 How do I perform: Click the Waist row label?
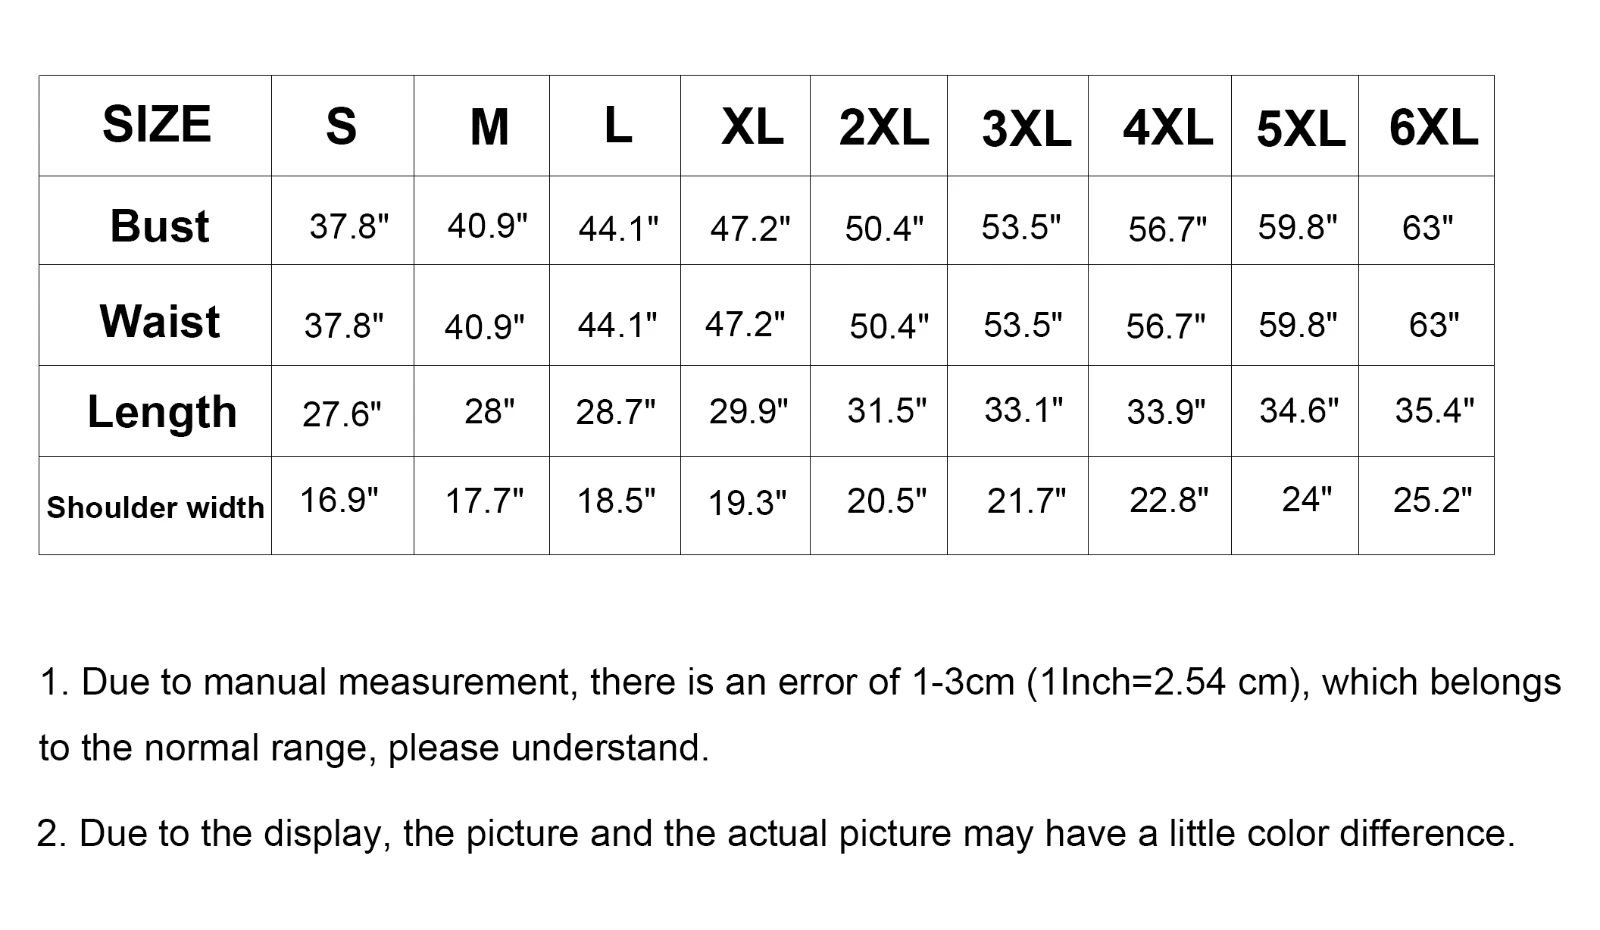pyautogui.click(x=159, y=322)
